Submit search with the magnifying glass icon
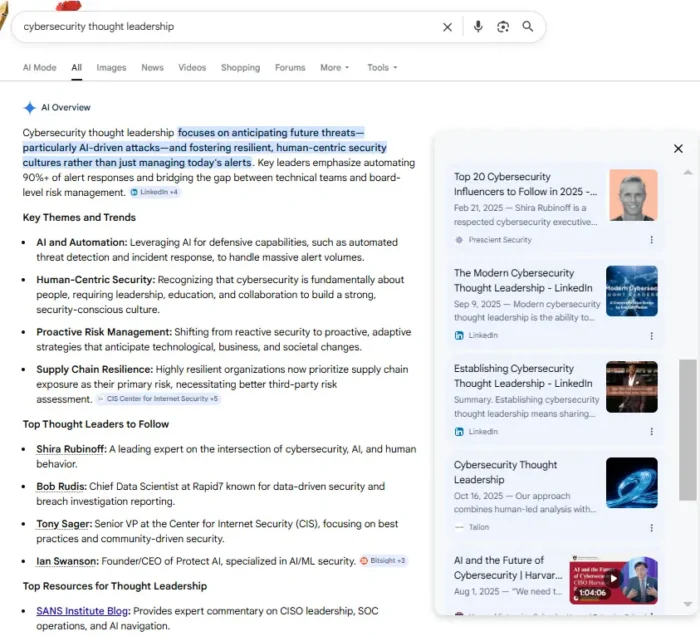 pyautogui.click(x=528, y=26)
